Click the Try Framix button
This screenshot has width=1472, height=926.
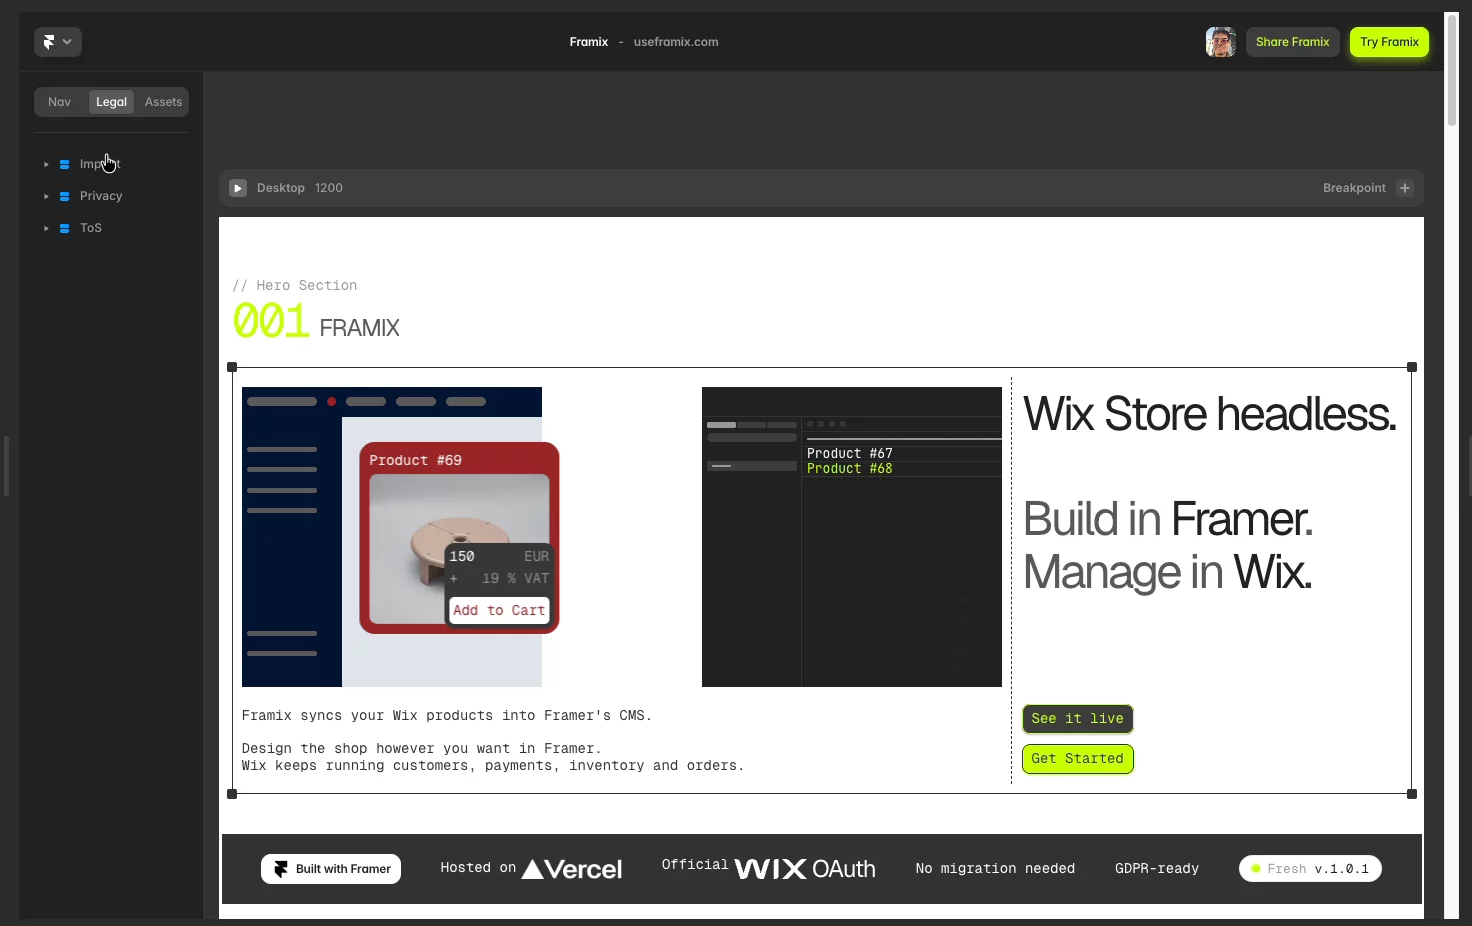click(1389, 42)
